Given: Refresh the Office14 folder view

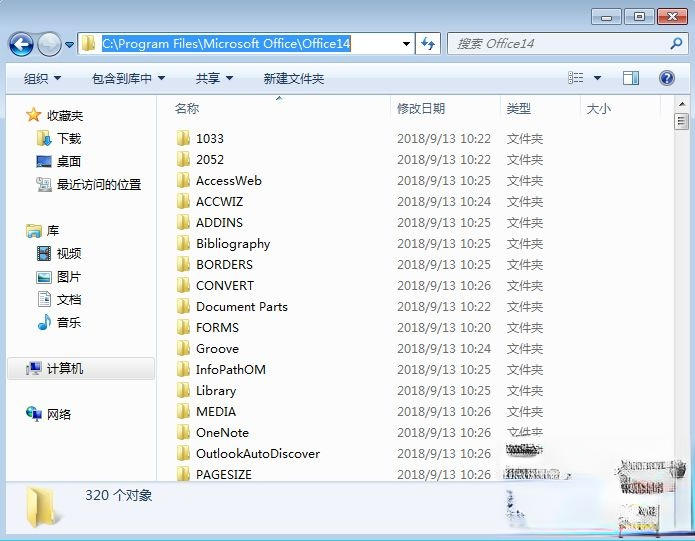Looking at the screenshot, I should (x=428, y=43).
